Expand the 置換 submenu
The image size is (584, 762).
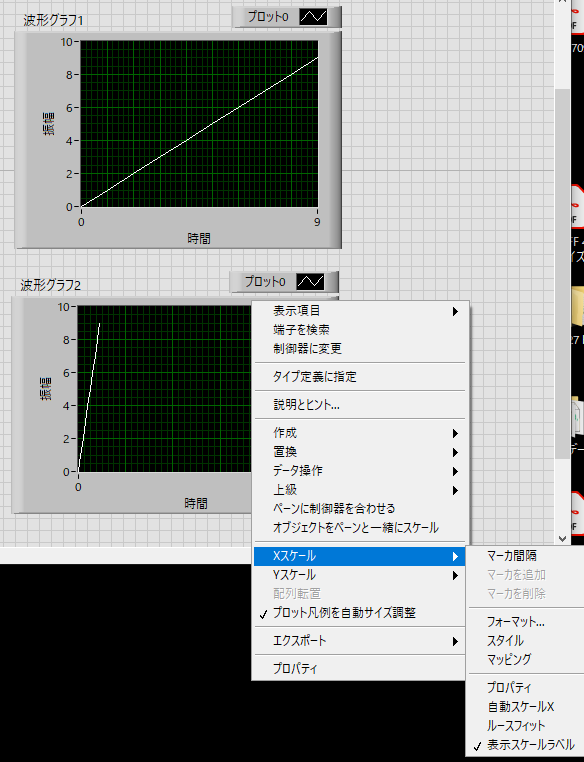[x=360, y=451]
